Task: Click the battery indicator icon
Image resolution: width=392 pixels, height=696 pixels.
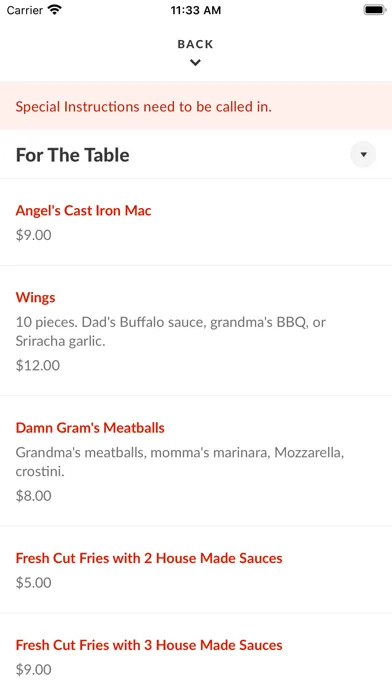Action: 375,10
